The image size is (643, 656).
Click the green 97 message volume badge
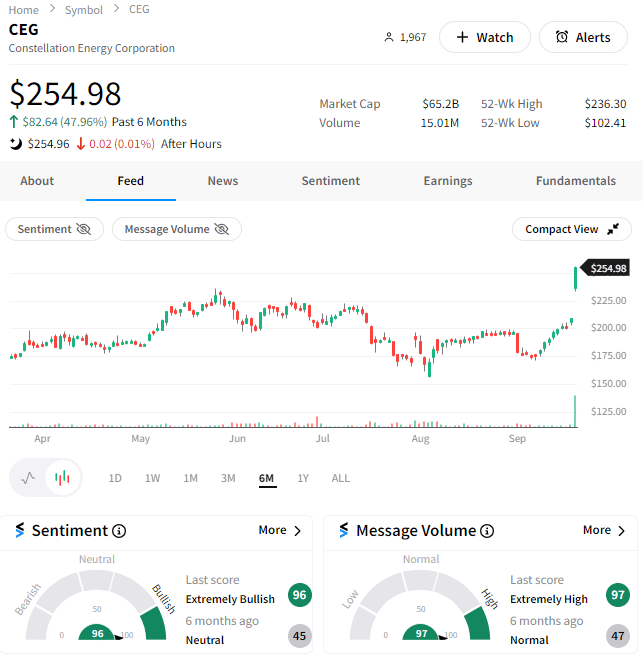[x=617, y=594]
